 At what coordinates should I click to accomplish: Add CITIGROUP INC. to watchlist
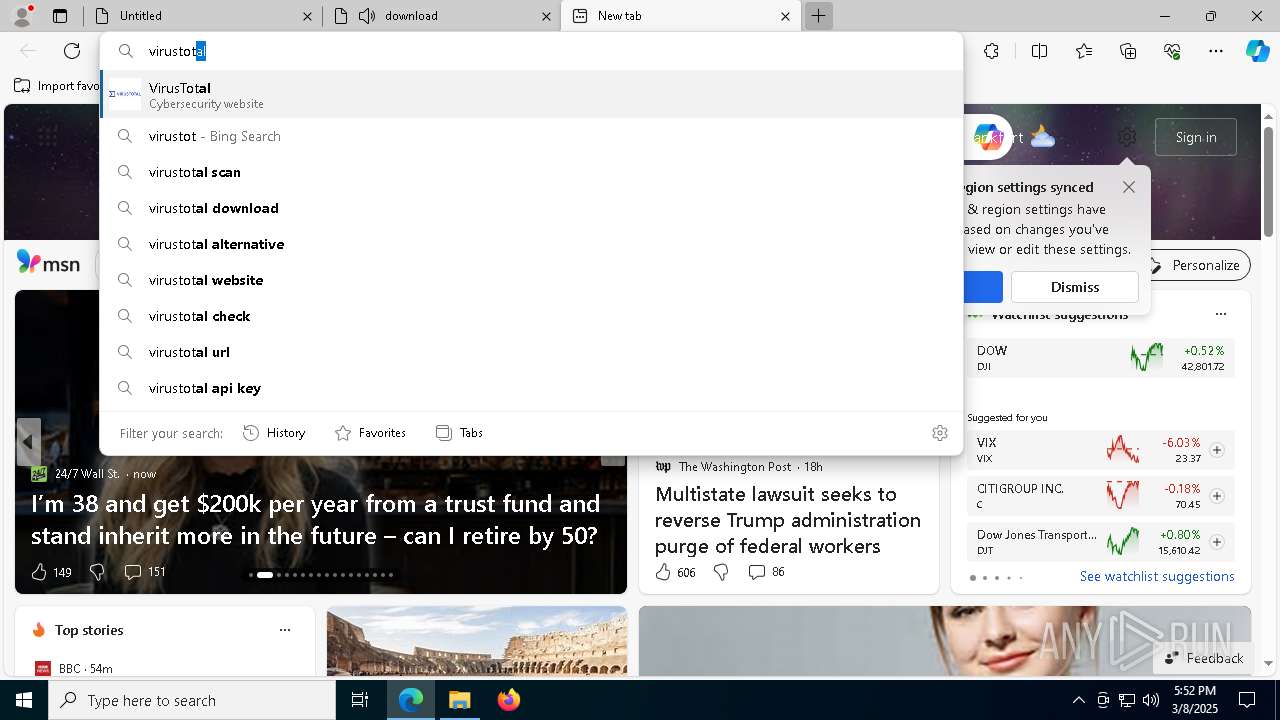click(1216, 496)
